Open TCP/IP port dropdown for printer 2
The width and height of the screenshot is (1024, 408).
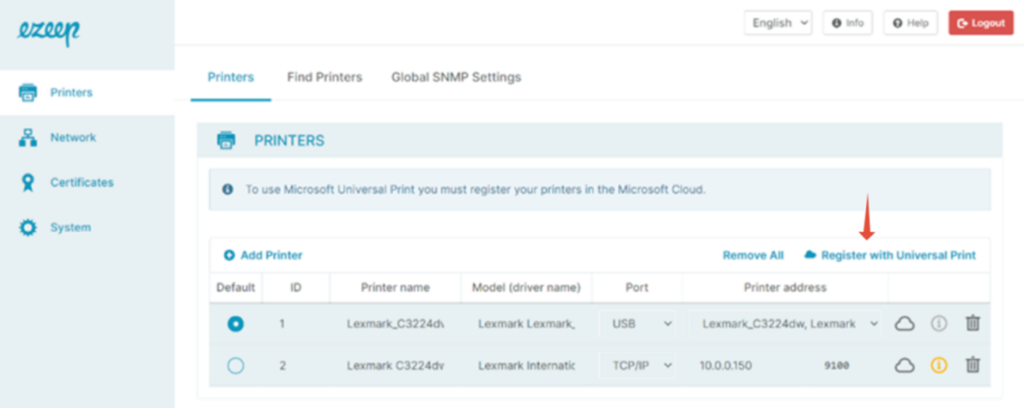click(x=637, y=366)
